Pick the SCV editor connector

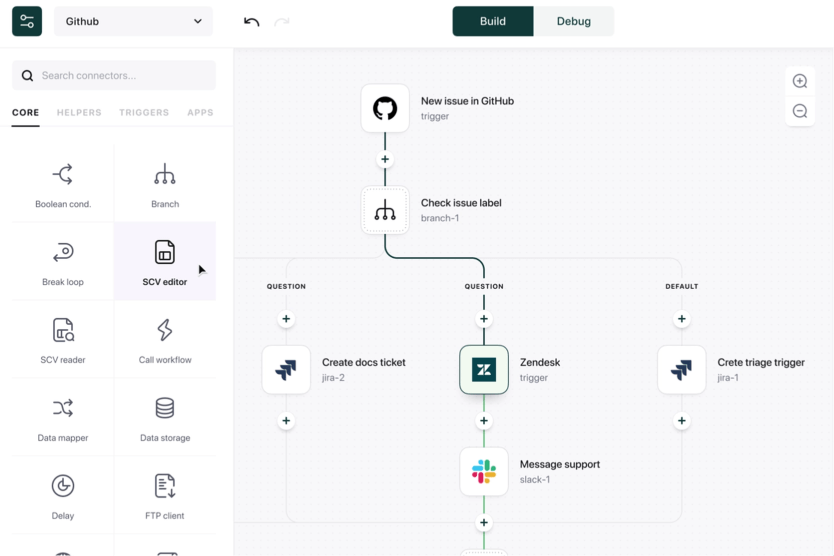click(165, 261)
